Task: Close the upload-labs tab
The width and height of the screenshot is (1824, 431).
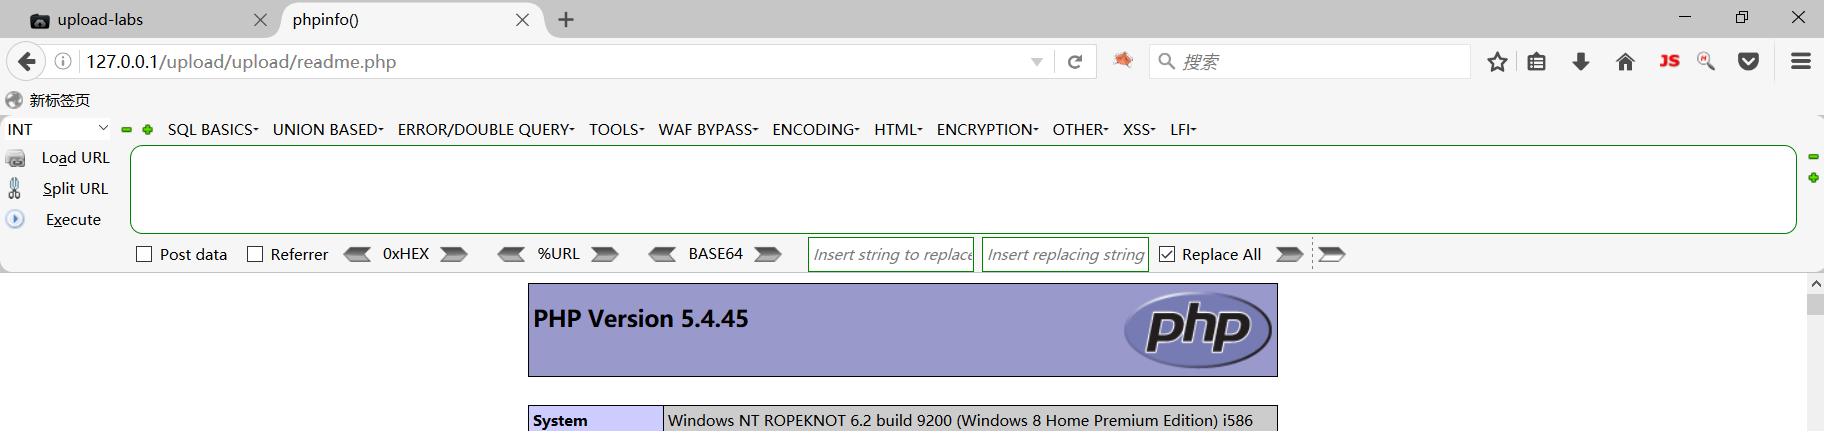Action: 260,20
